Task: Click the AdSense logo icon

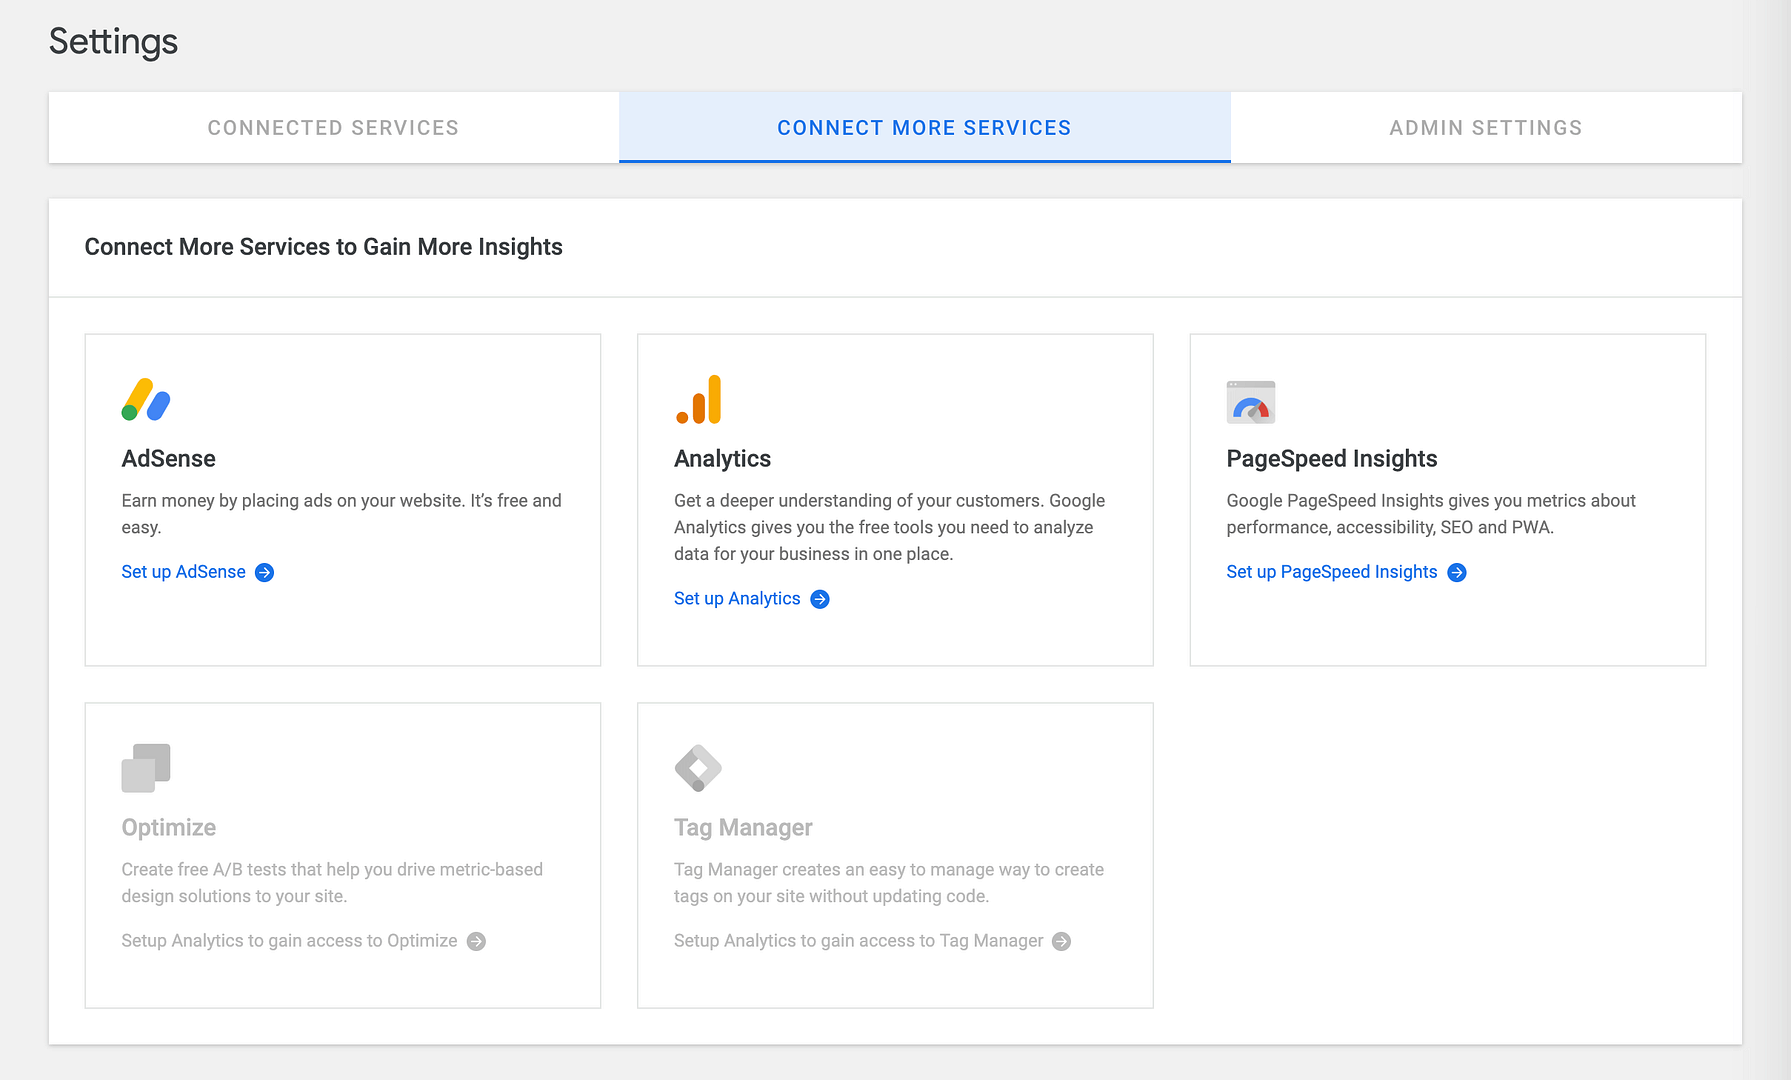Action: tap(146, 401)
